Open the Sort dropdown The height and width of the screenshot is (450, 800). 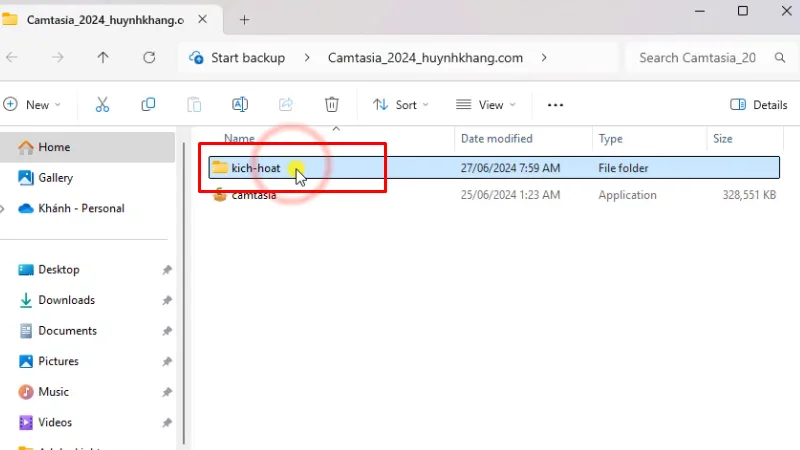400,104
